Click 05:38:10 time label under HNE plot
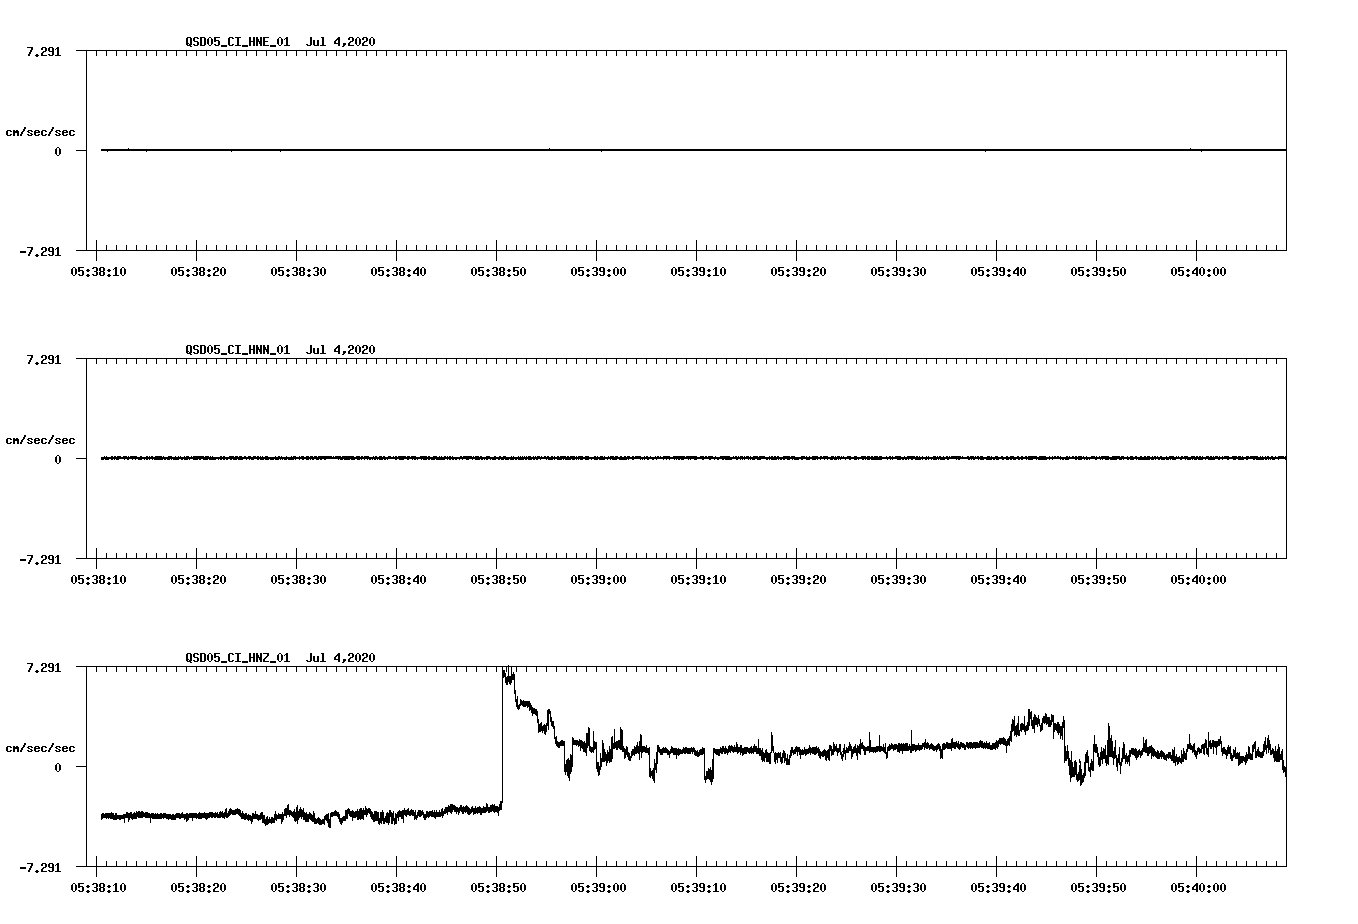 98,271
